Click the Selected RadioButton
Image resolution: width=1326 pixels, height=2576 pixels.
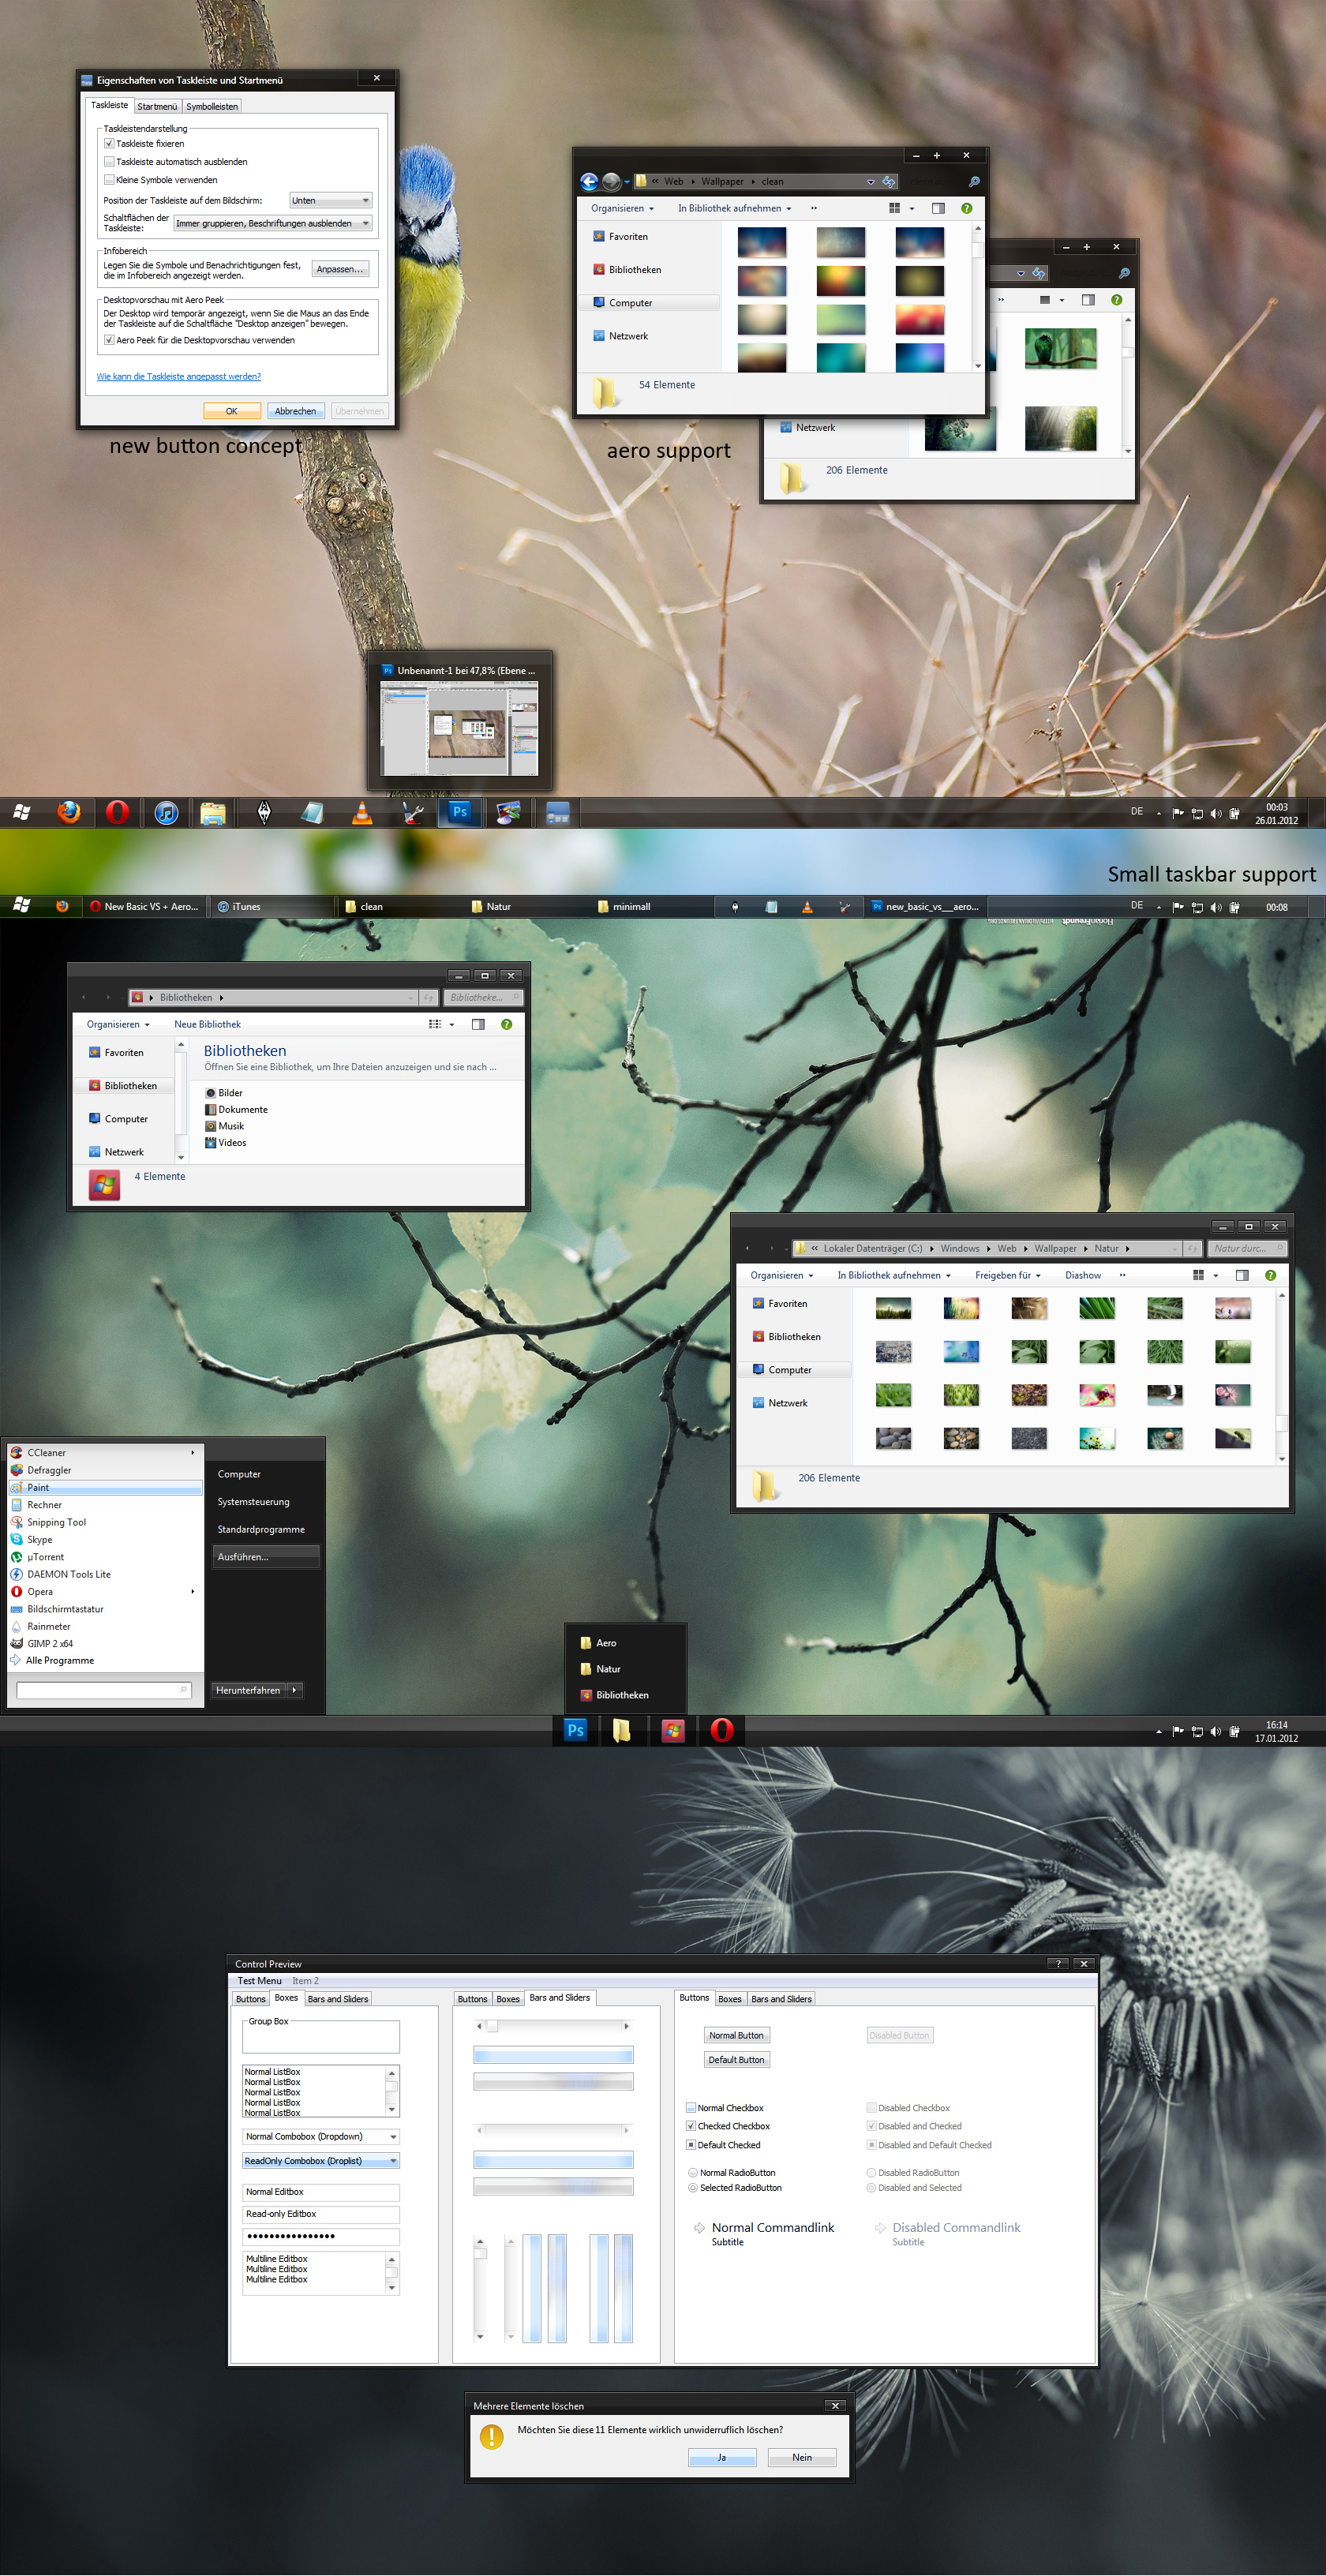(693, 2188)
